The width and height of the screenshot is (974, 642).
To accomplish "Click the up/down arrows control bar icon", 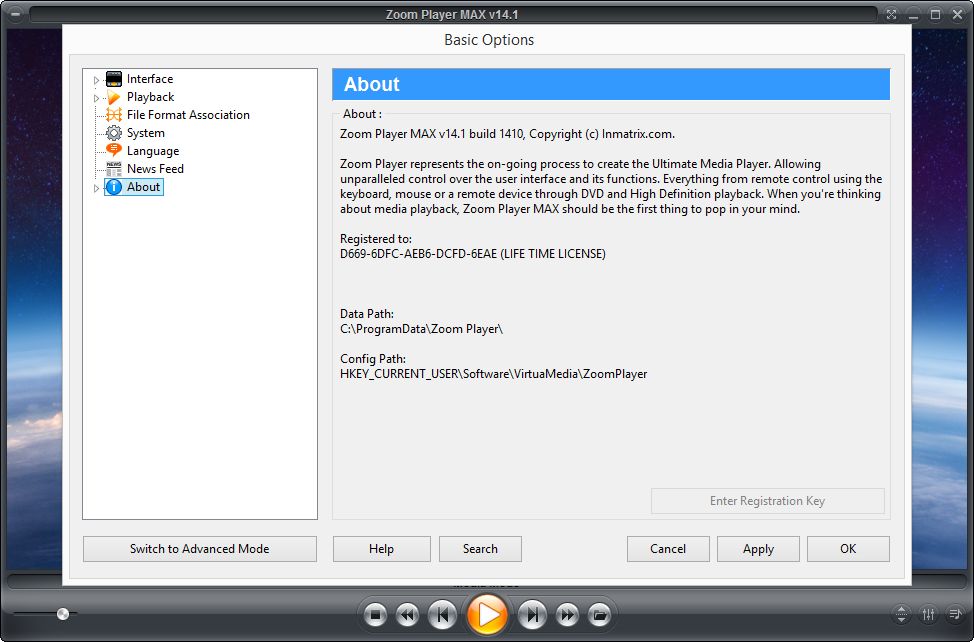I will pos(901,614).
